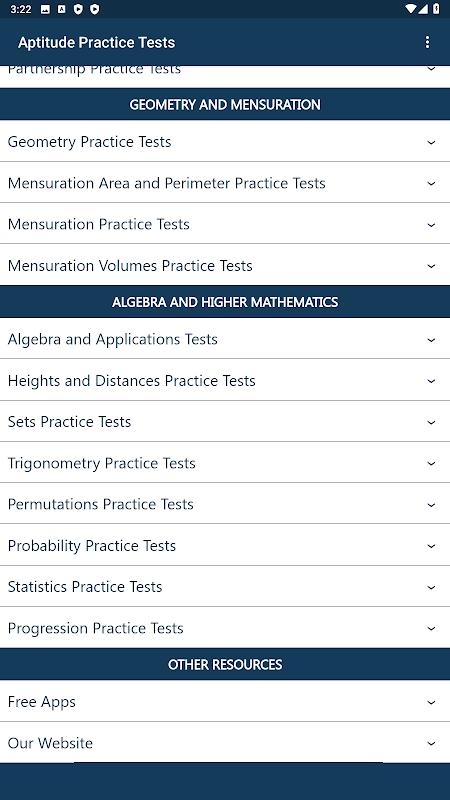This screenshot has width=450, height=800.
Task: Click the Geometry and Mensuration section header
Action: coord(225,105)
